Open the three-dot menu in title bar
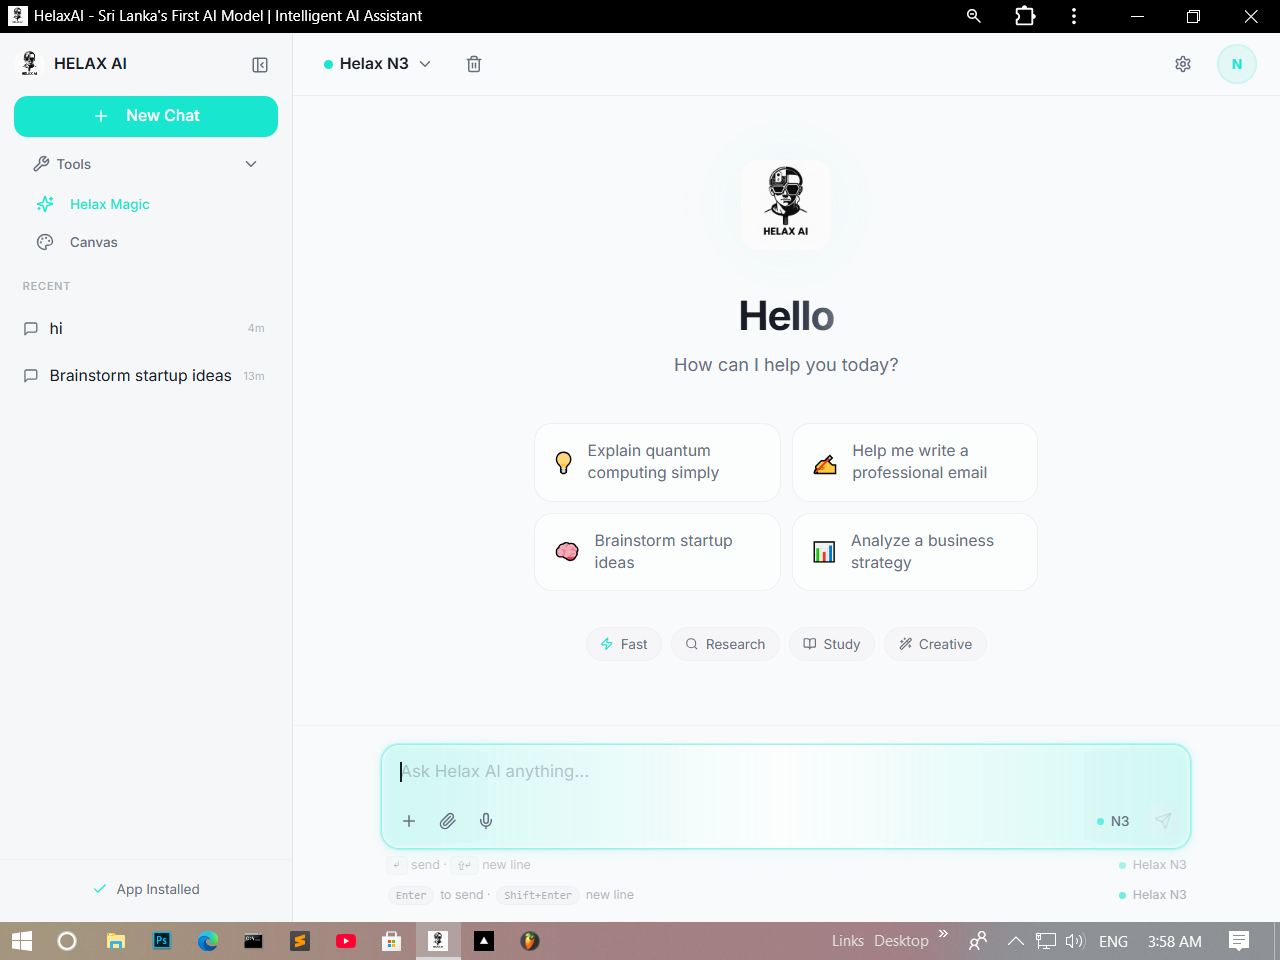 [x=1074, y=16]
